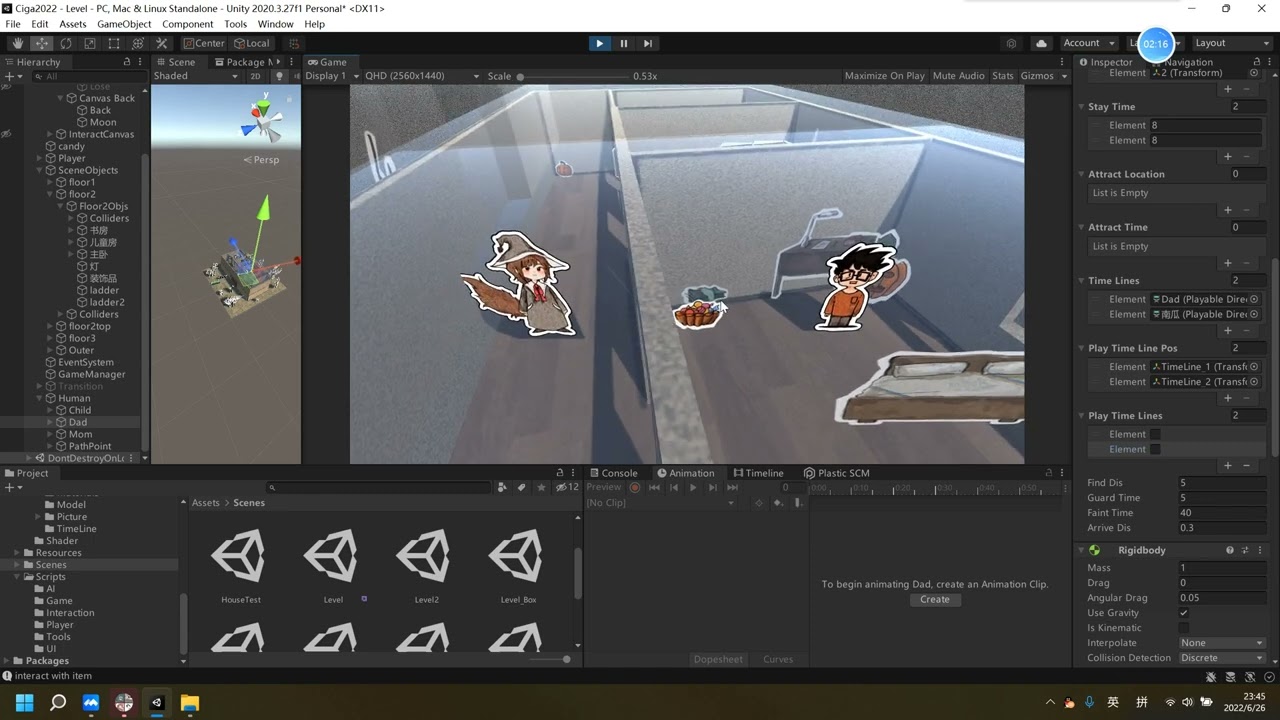Switch to the Plastic SCM tab
The height and width of the screenshot is (720, 1280).
point(837,473)
